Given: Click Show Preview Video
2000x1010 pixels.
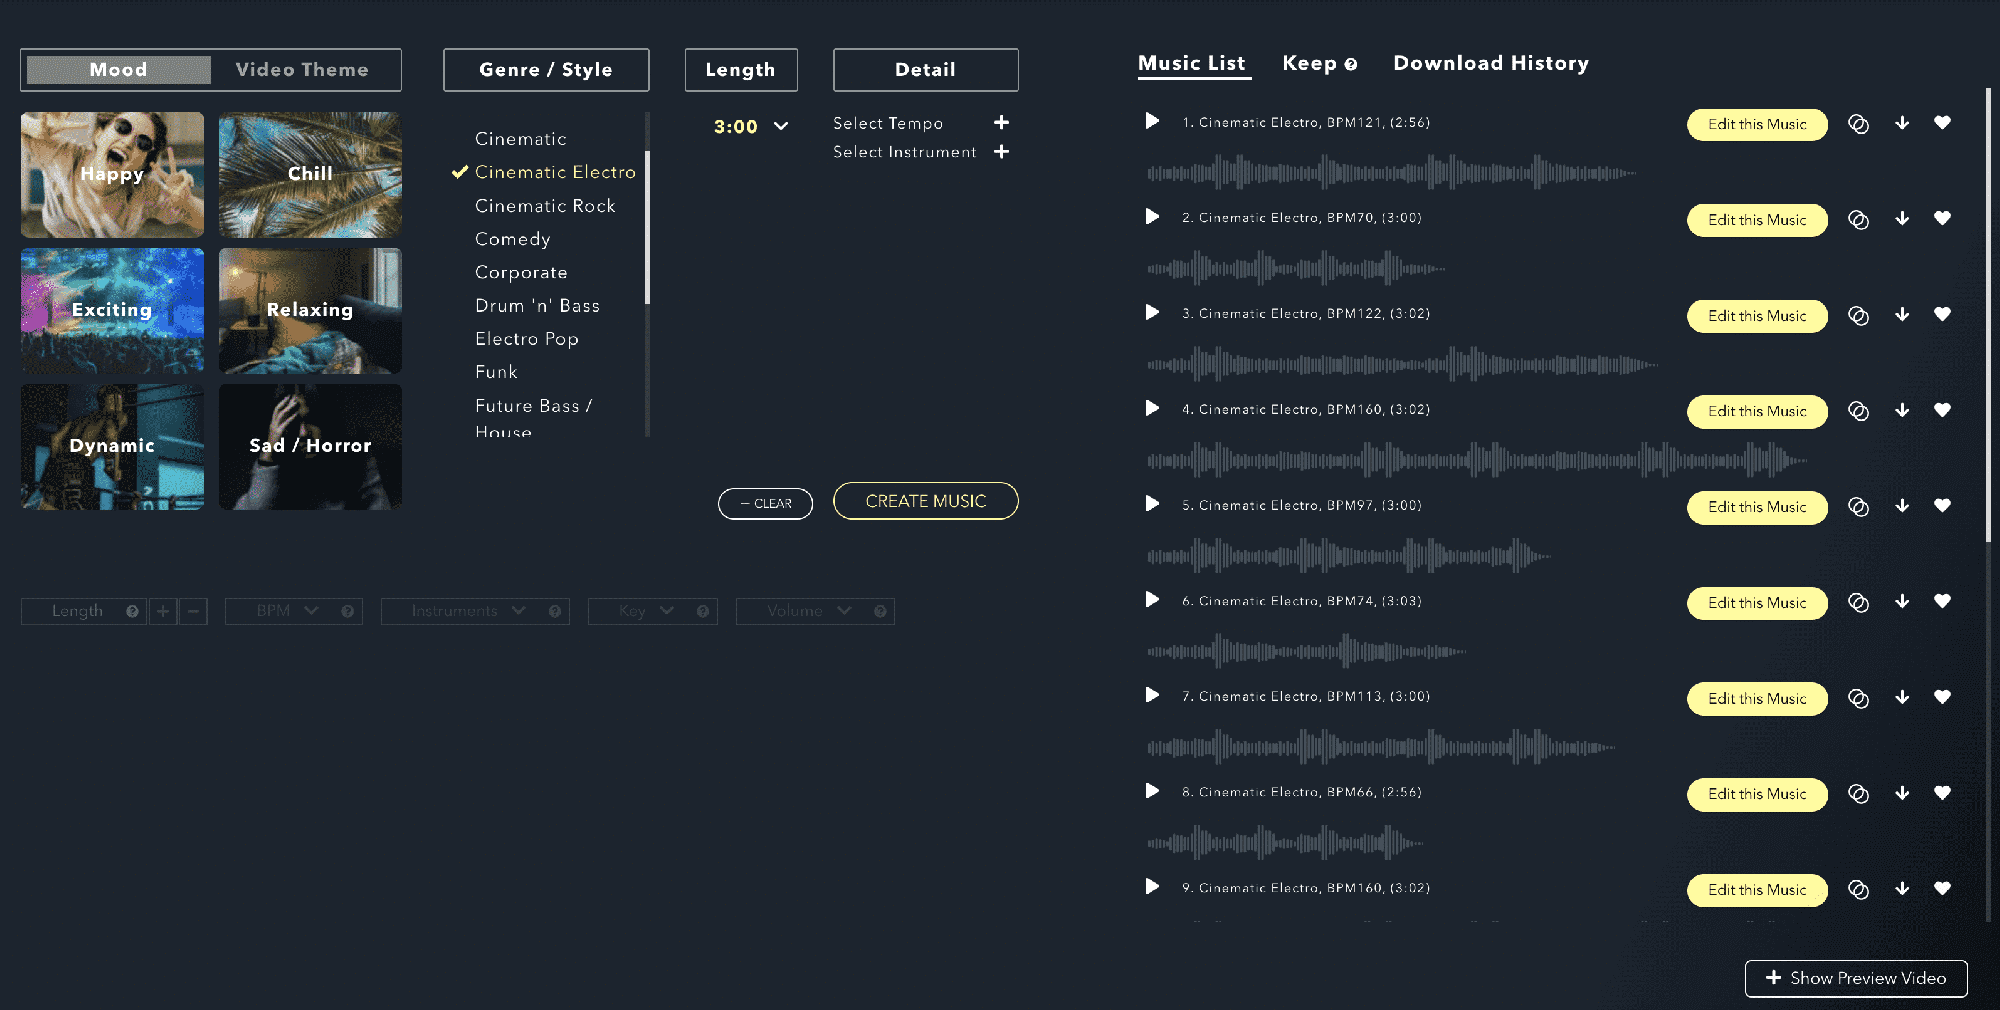Looking at the screenshot, I should tap(1856, 978).
